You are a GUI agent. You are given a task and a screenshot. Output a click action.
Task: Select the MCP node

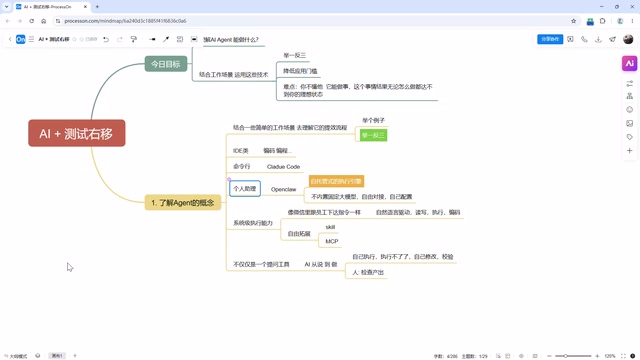[332, 241]
